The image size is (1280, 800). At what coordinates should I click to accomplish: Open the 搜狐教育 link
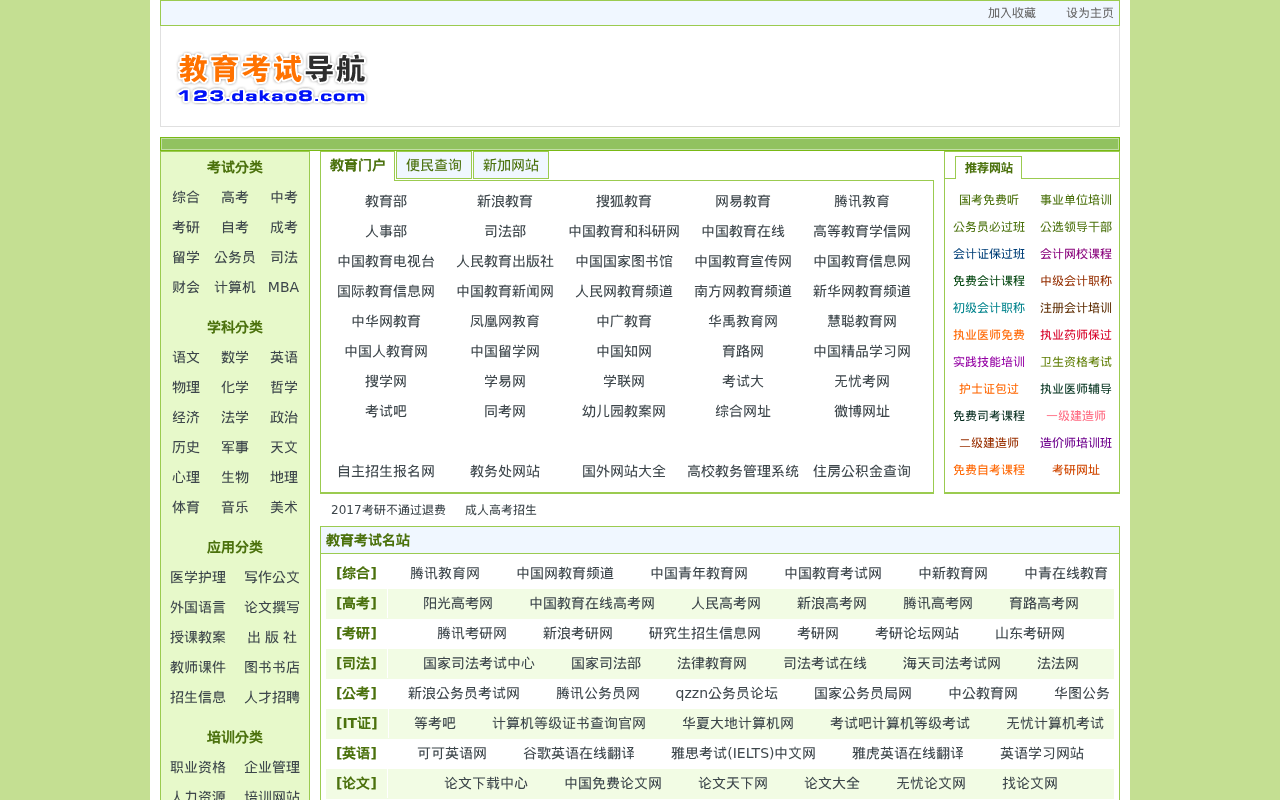point(624,202)
